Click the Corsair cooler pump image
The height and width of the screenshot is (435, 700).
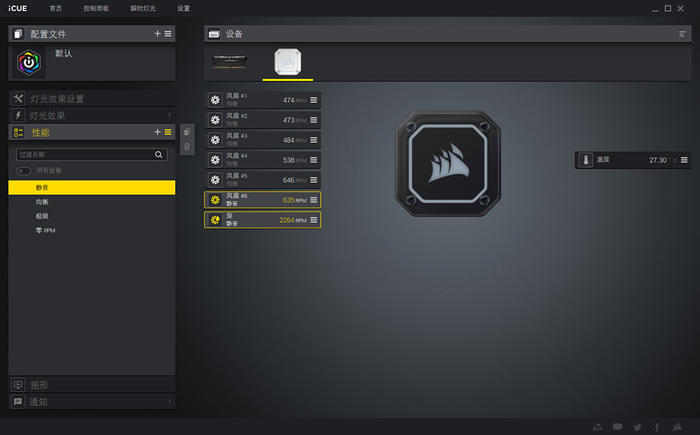coord(448,163)
